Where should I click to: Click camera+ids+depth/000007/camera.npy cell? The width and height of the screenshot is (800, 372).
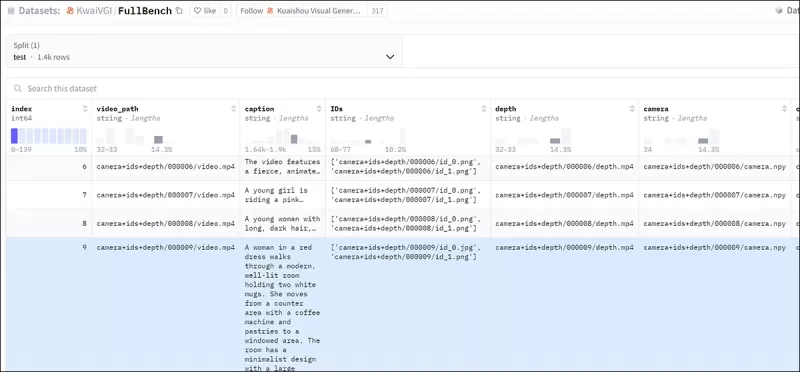coord(714,195)
